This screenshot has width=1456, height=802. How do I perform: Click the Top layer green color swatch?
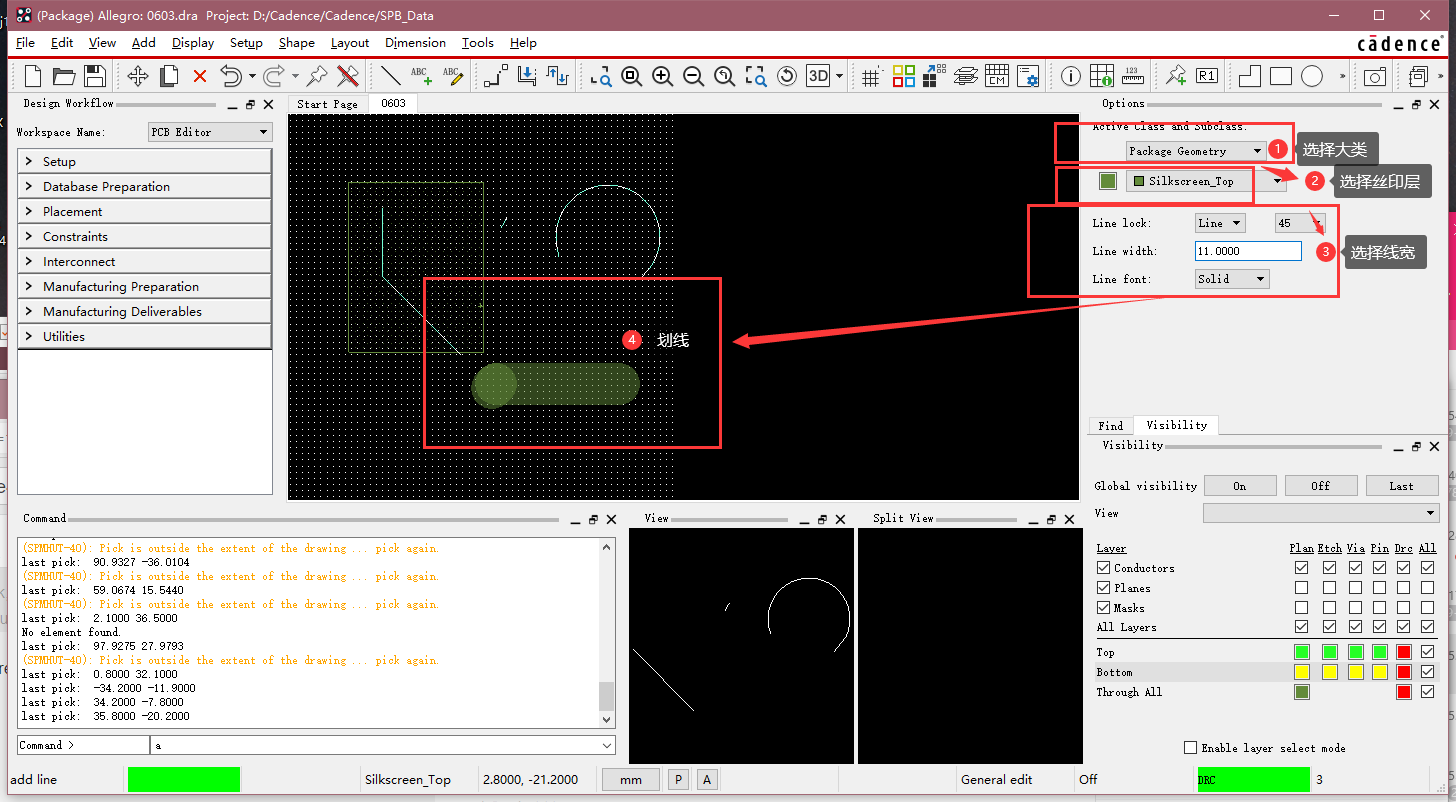pyautogui.click(x=1301, y=651)
